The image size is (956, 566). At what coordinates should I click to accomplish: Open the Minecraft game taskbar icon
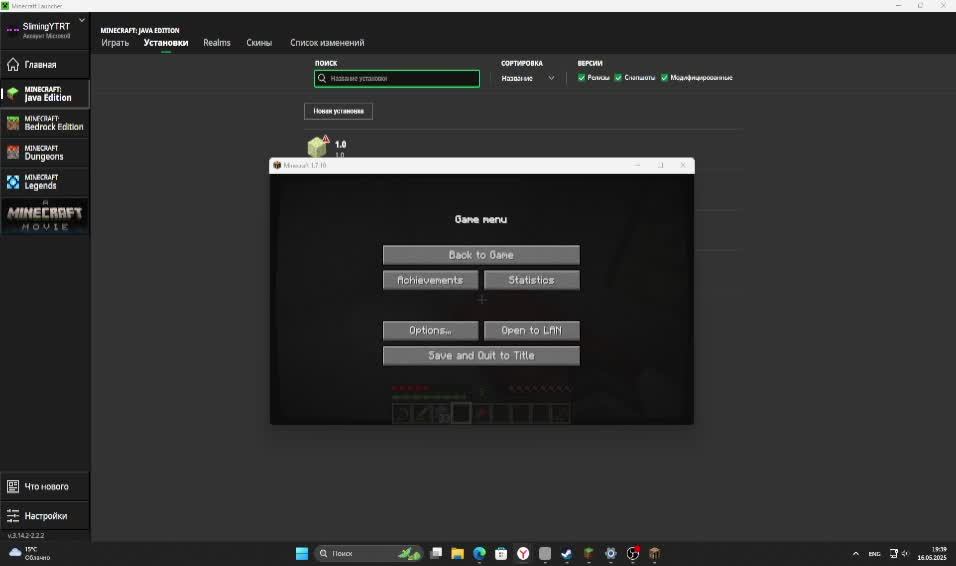[655, 553]
